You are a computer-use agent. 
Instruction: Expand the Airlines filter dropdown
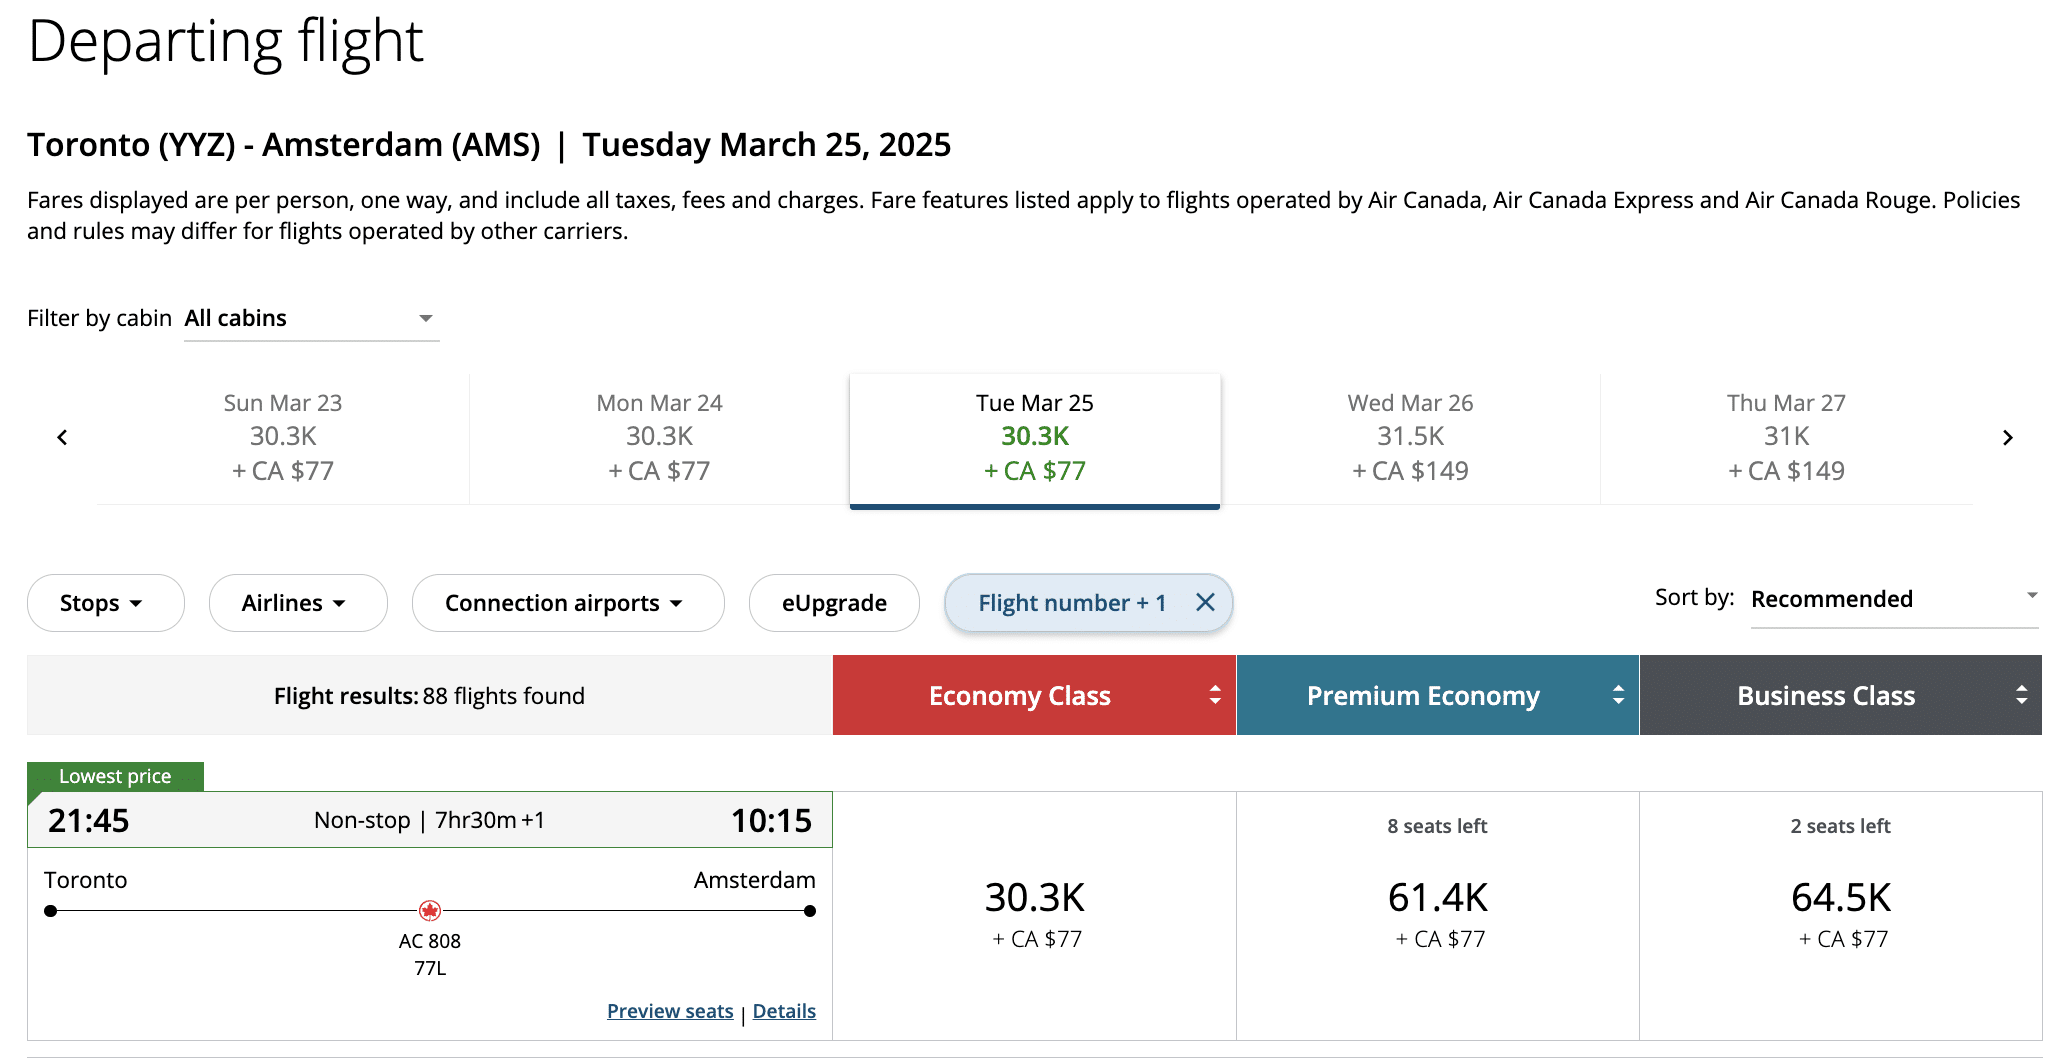(297, 603)
